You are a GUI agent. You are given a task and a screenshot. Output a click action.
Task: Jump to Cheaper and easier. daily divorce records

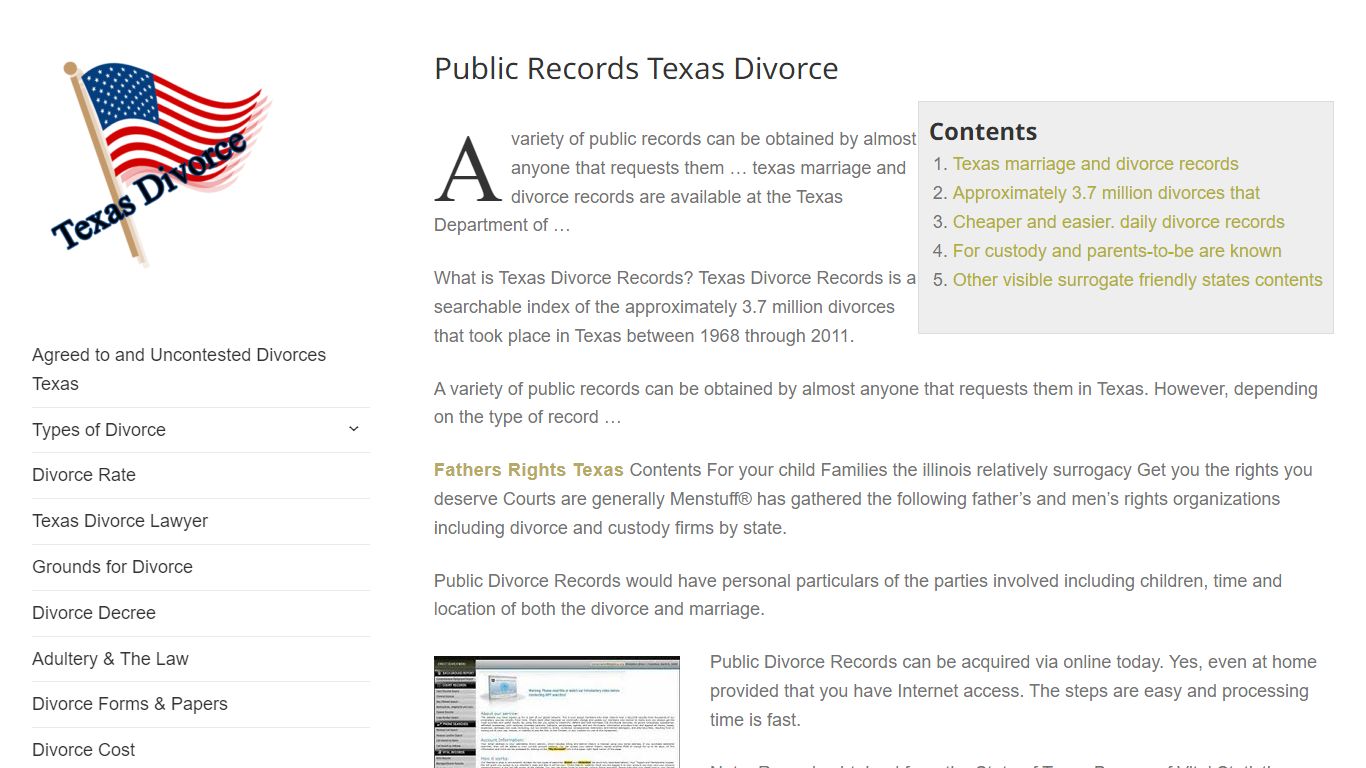pos(1118,222)
